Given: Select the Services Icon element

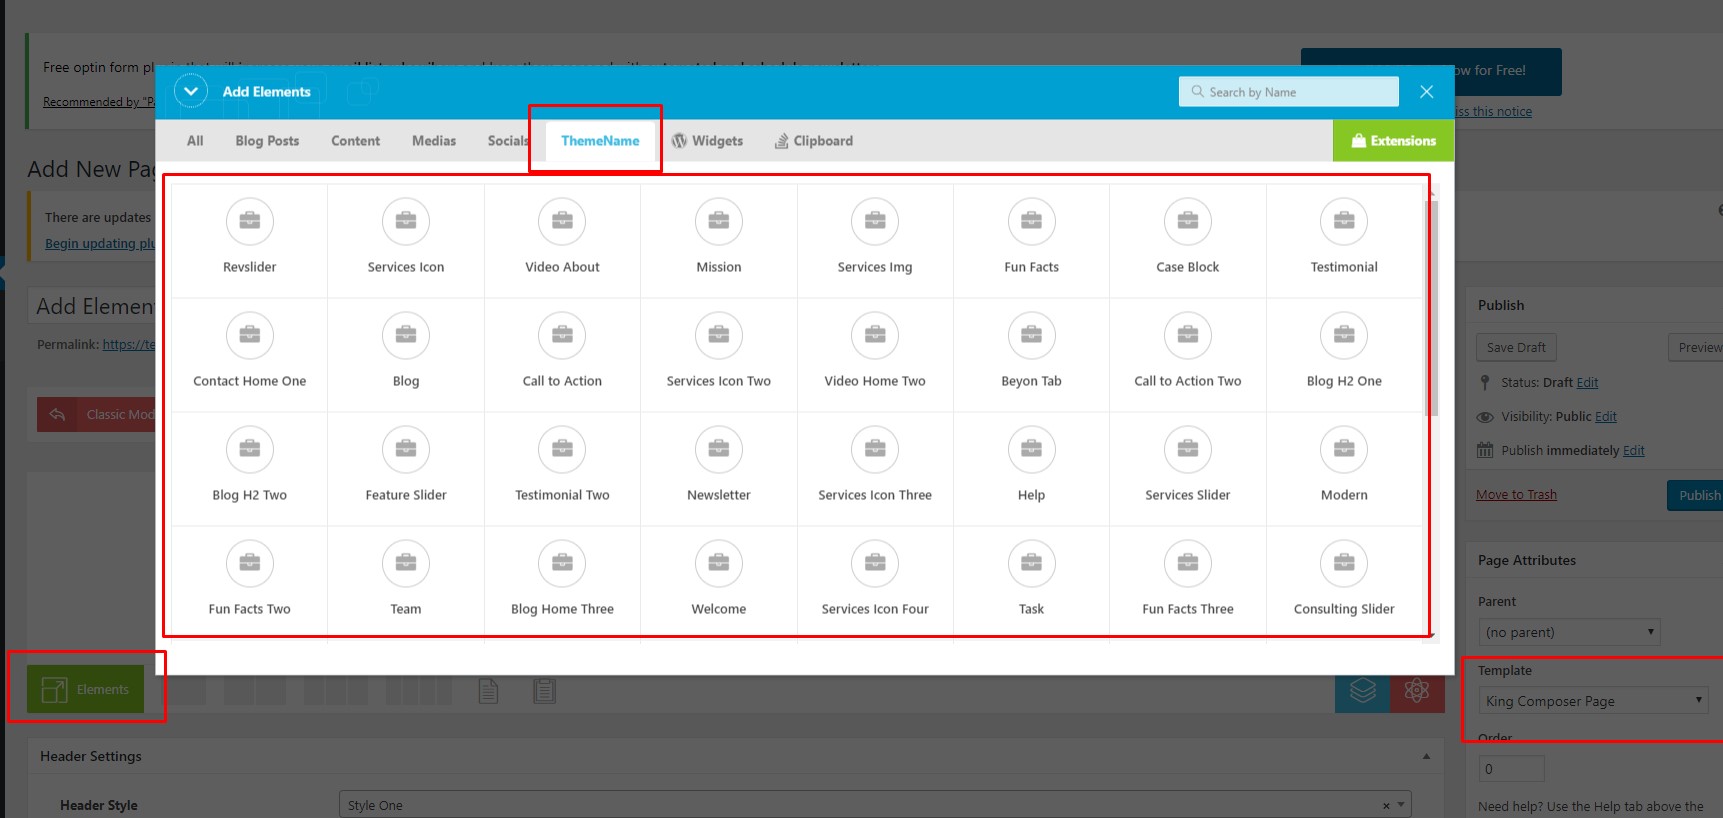Looking at the screenshot, I should tap(405, 240).
